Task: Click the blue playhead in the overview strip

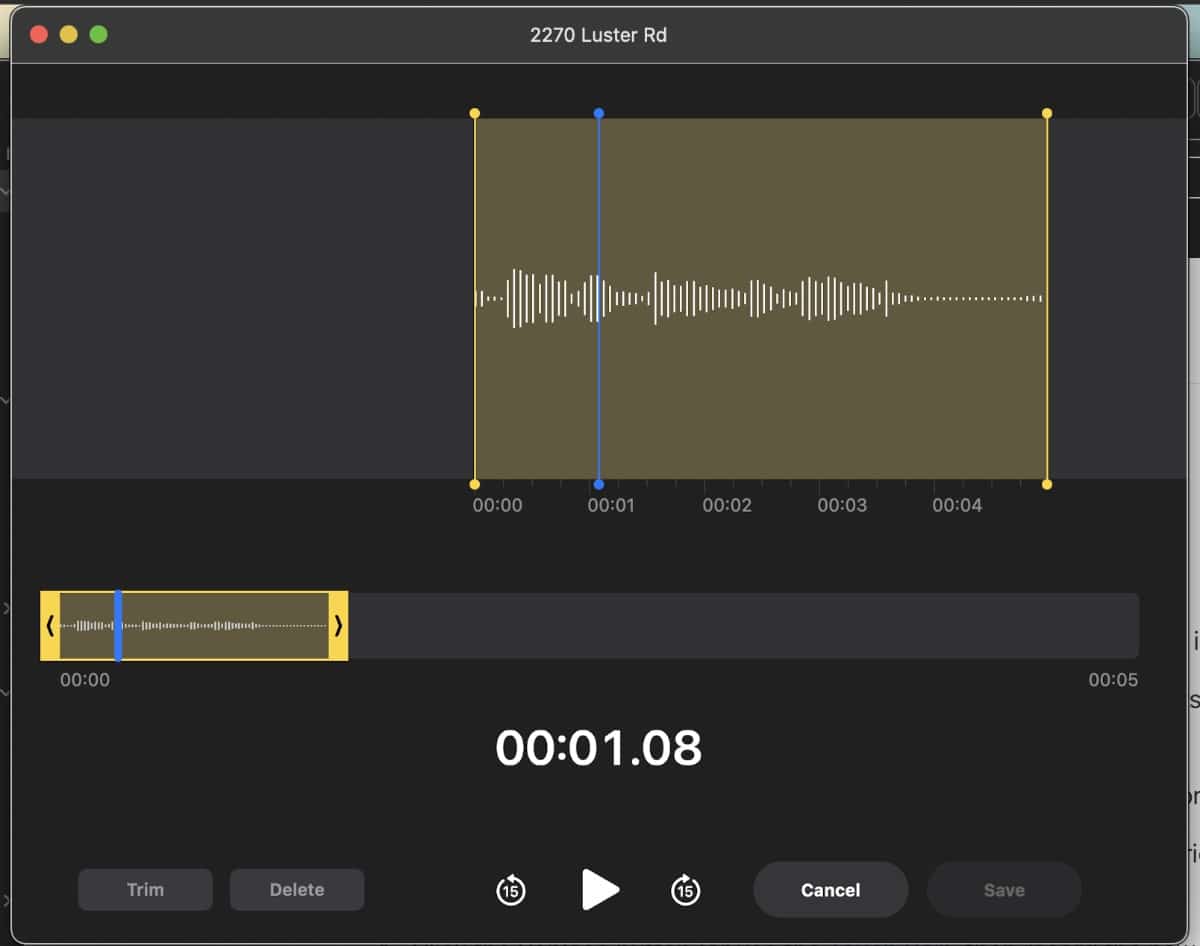Action: point(118,626)
